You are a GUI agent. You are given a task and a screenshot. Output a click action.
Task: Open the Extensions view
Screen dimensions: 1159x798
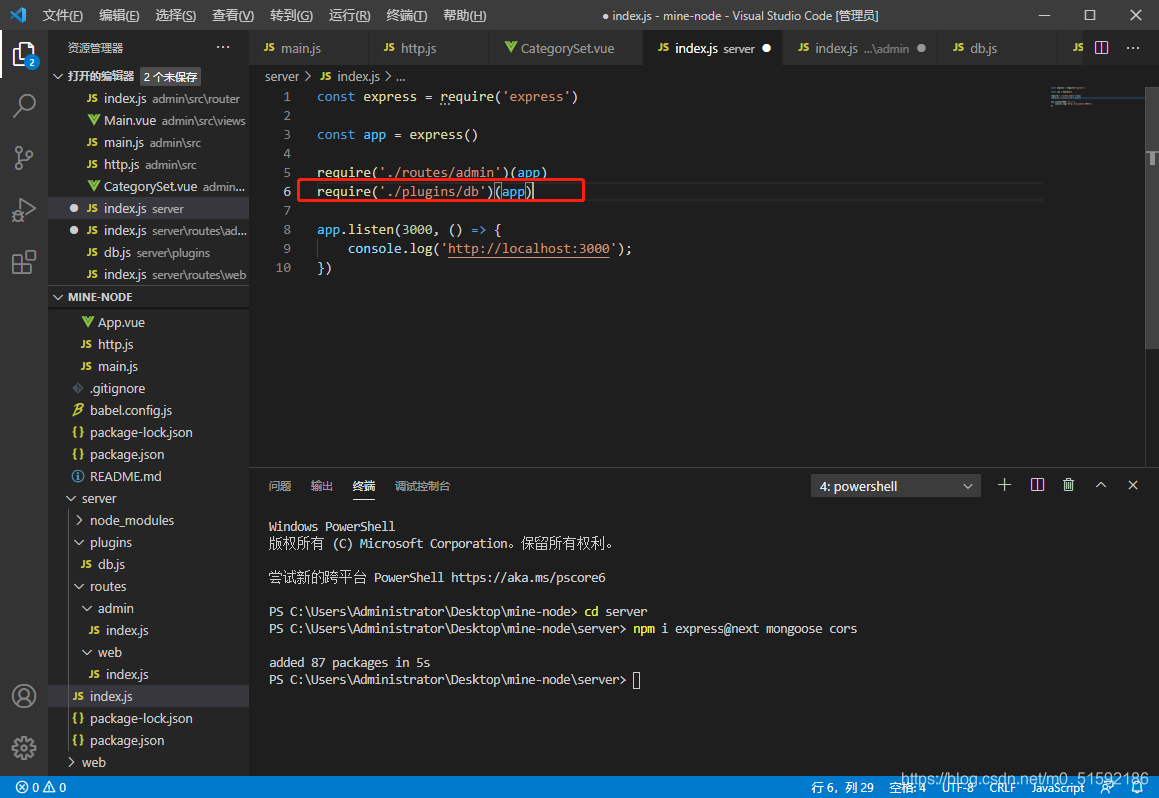[24, 263]
